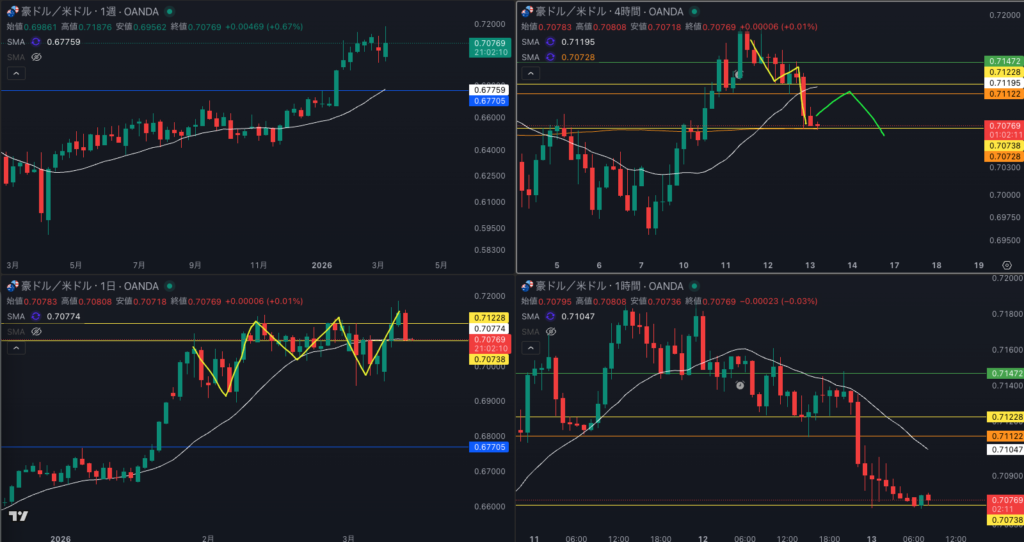Open symbol title 豪ドル／米ドル・1時間・OANDA
This screenshot has height=542, width=1024.
pos(609,286)
